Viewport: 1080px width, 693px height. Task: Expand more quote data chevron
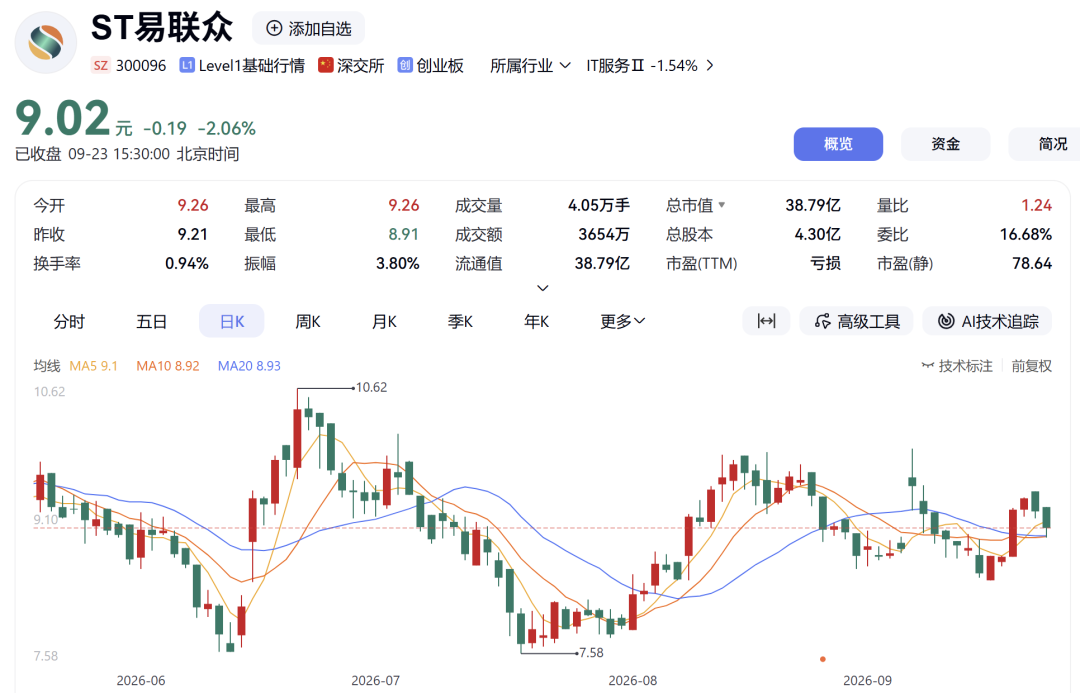(543, 288)
